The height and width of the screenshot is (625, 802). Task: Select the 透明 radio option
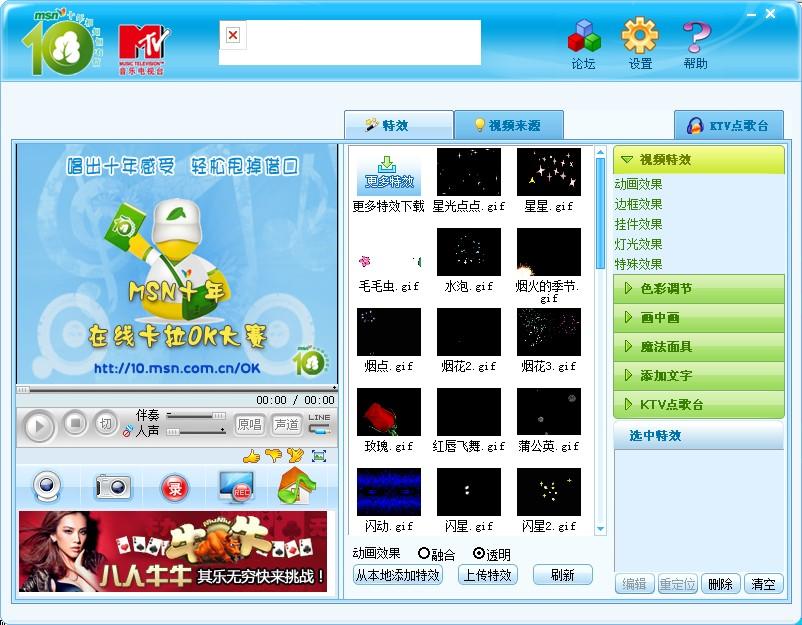pyautogui.click(x=479, y=554)
